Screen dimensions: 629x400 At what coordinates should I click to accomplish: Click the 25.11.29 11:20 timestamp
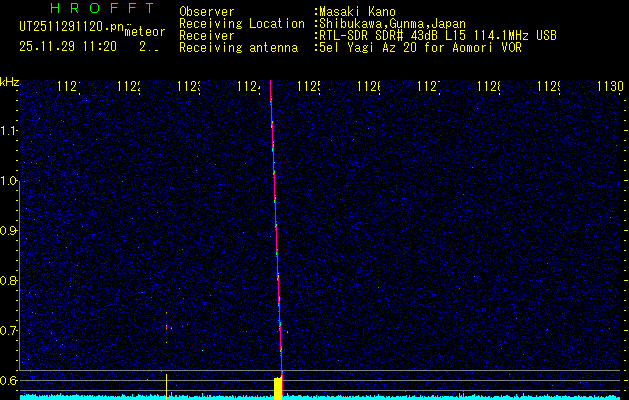coord(68,46)
